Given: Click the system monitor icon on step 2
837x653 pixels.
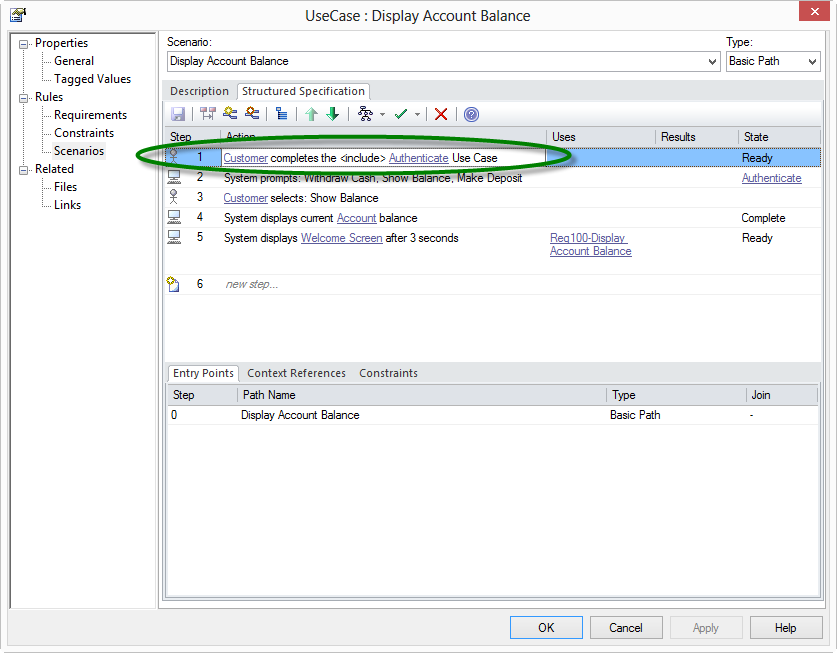Looking at the screenshot, I should click(x=175, y=178).
